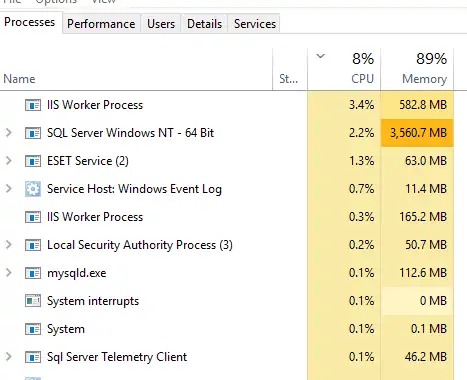The width and height of the screenshot is (467, 380).
Task: Select the System process name
Action: [x=66, y=329]
